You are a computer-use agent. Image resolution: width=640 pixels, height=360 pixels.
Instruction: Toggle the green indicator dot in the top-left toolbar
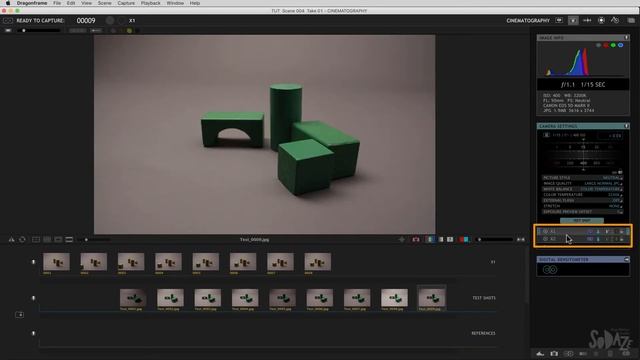point(129,31)
